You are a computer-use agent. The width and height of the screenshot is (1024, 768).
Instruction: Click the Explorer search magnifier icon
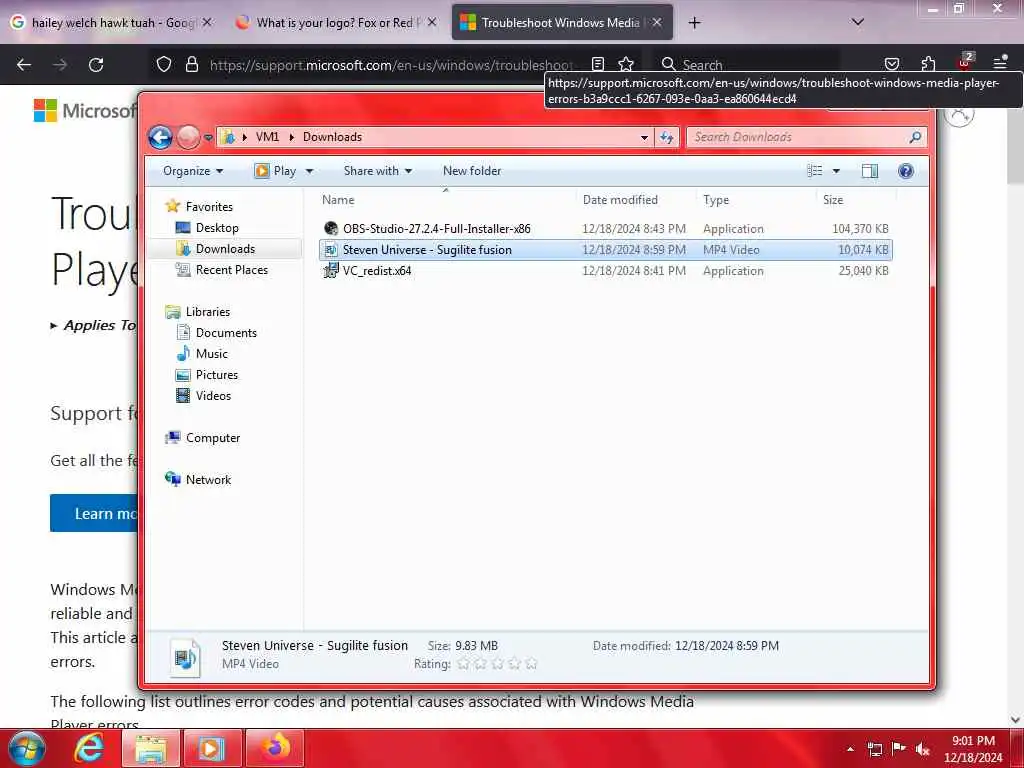pos(915,137)
